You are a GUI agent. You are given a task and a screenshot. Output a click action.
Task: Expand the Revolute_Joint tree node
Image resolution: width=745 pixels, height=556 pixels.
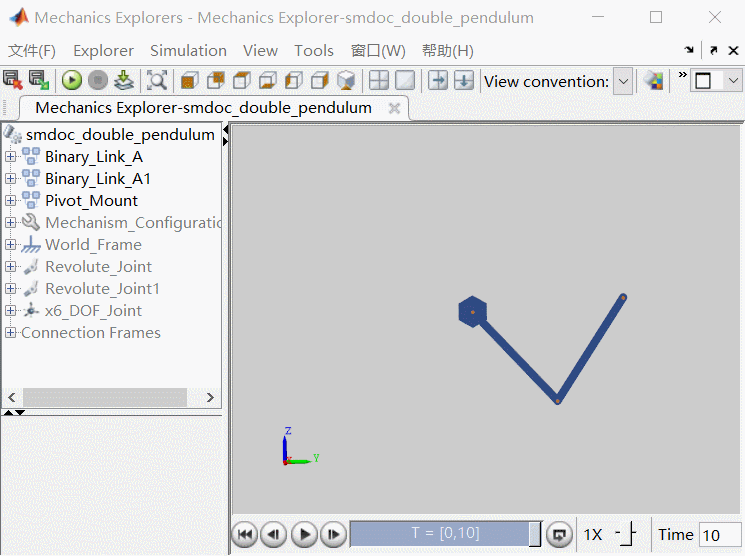(x=10, y=267)
